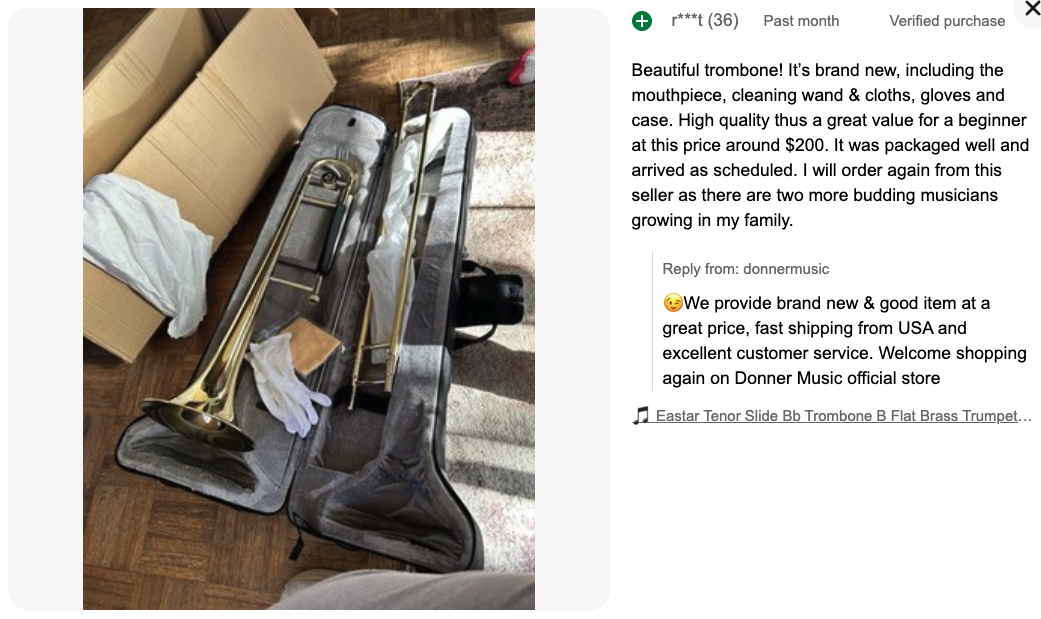Close the review photo overlay
The width and height of the screenshot is (1041, 619).
(1032, 9)
